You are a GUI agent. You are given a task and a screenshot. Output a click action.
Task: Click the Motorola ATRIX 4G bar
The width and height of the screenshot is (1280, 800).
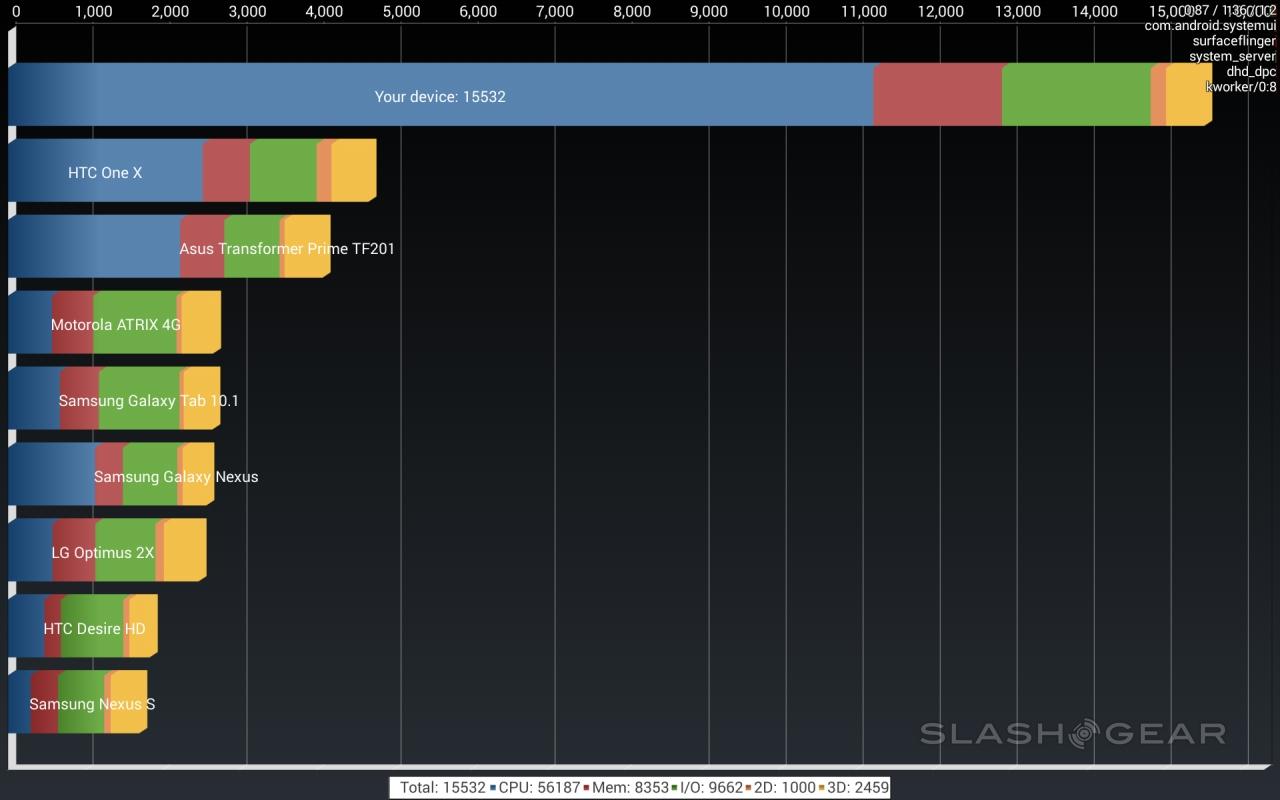click(x=116, y=325)
